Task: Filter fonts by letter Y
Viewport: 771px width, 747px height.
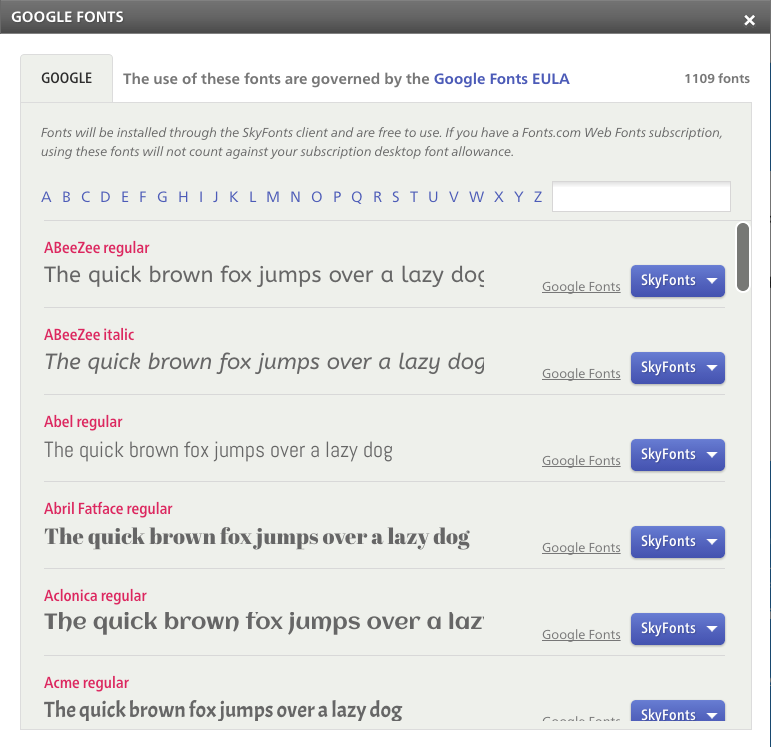Action: [519, 197]
